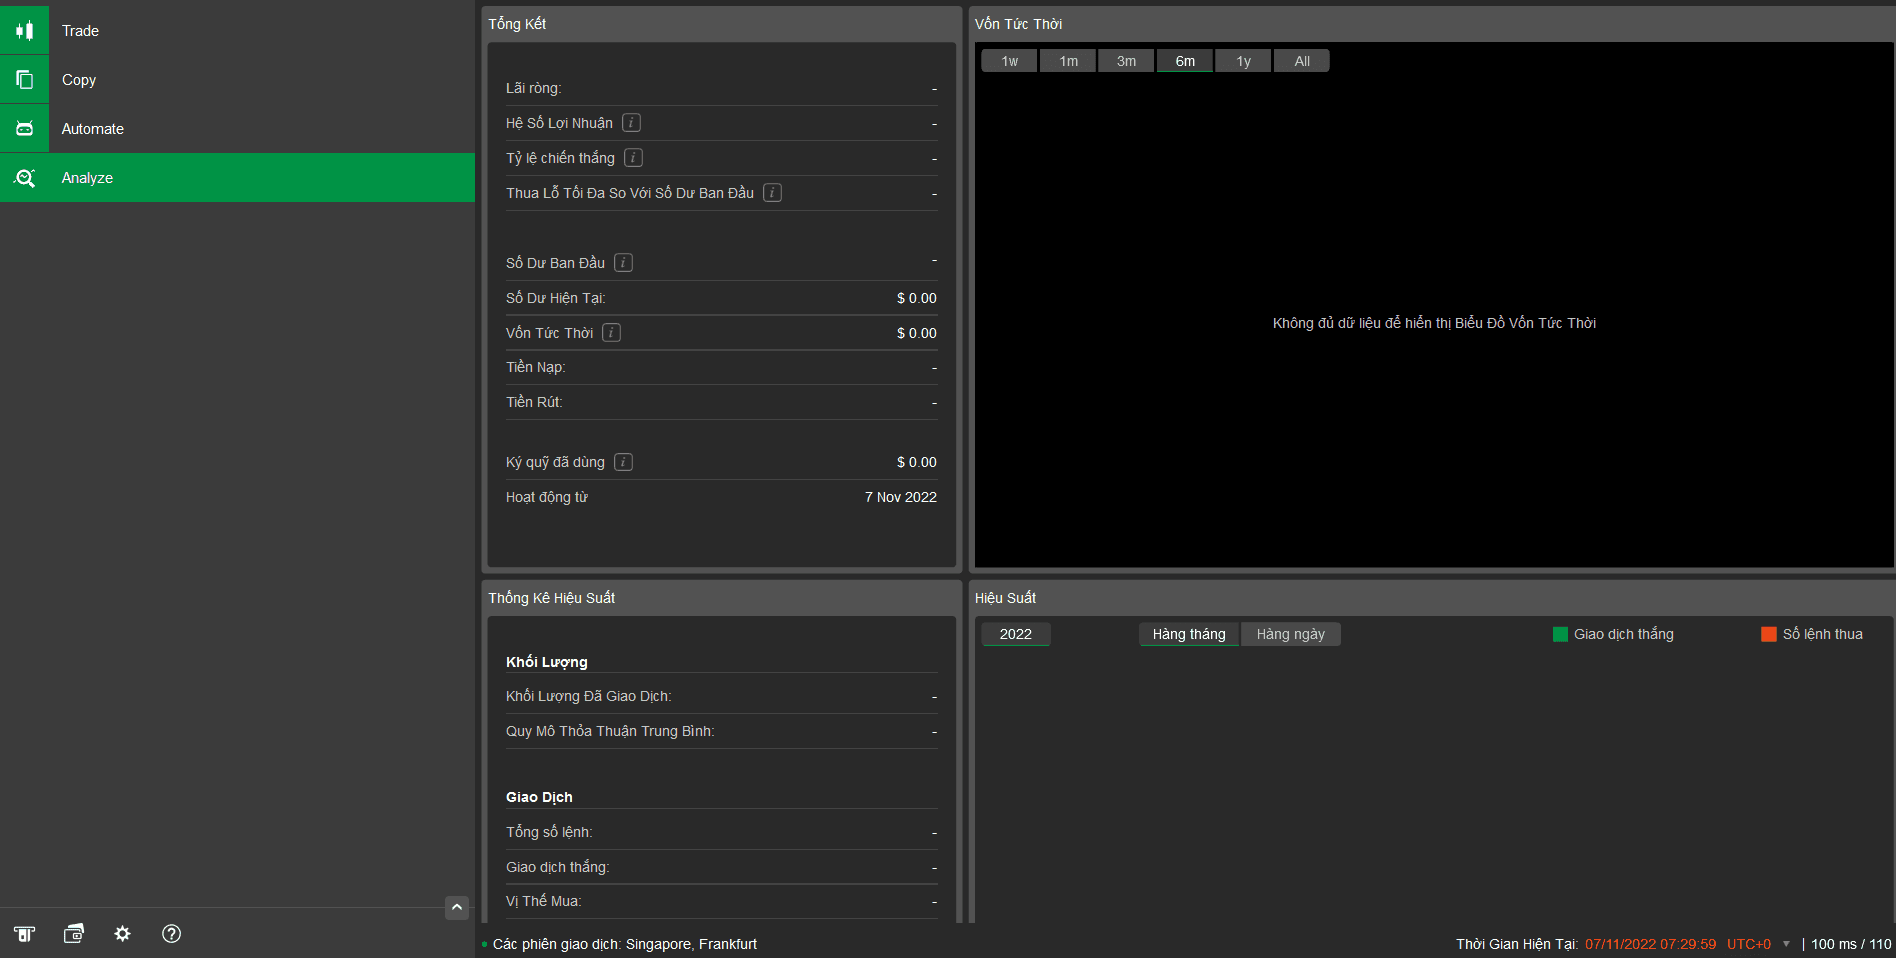This screenshot has width=1896, height=958.
Task: Select the 1w chart range
Action: 1010,61
